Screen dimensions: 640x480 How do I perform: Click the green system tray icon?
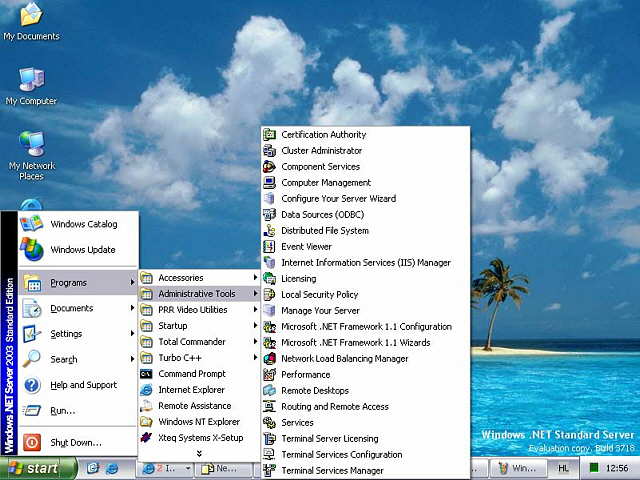point(594,468)
